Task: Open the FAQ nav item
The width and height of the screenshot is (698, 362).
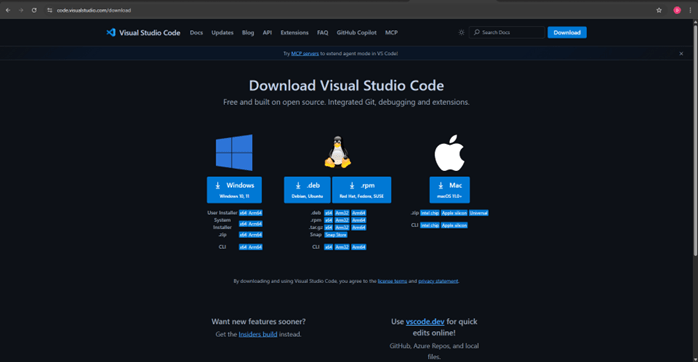Action: click(x=322, y=33)
